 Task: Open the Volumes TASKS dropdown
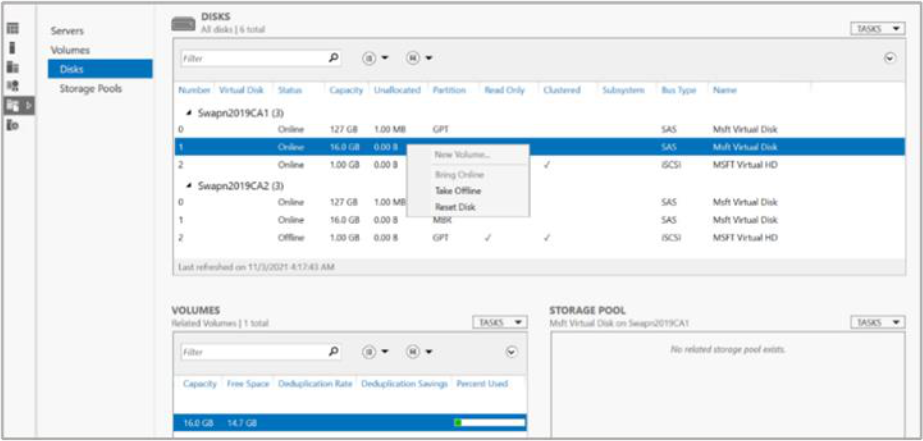tap(499, 323)
